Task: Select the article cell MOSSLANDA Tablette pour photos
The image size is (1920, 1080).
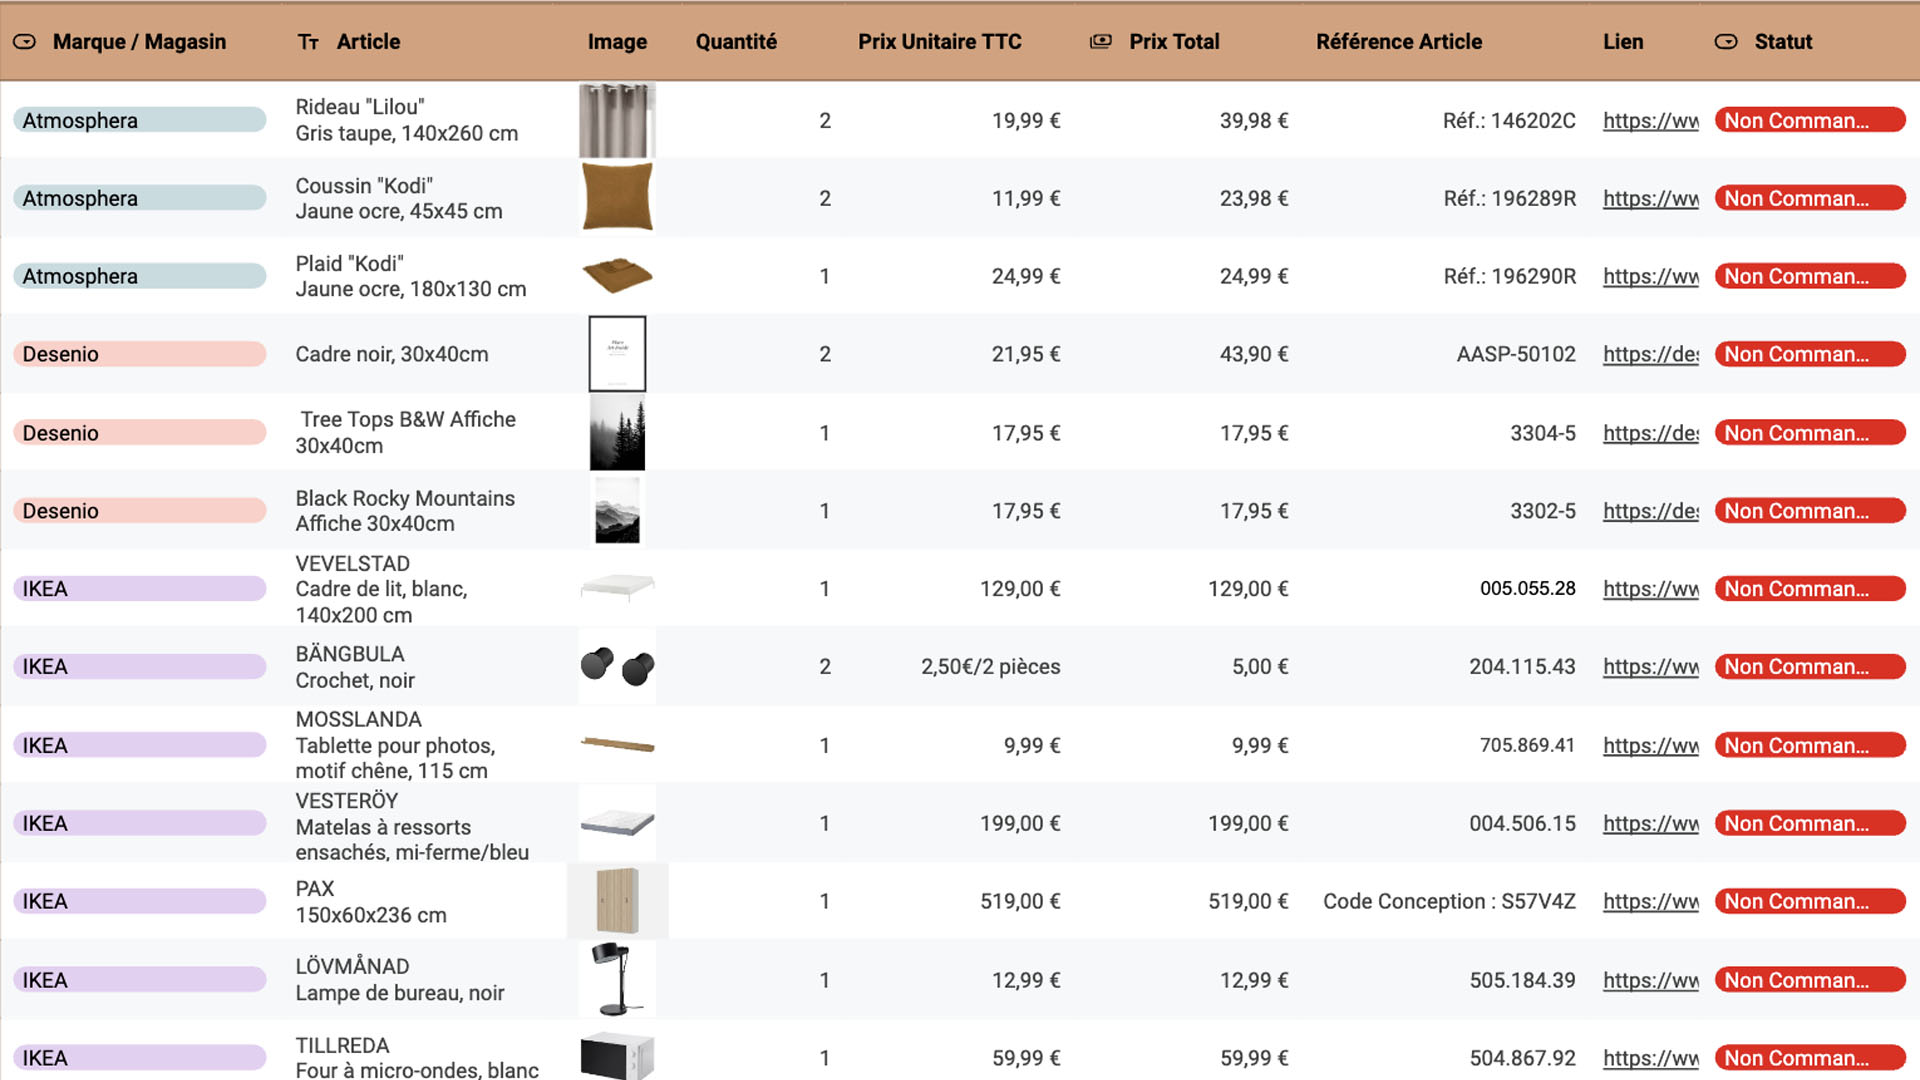Action: click(x=396, y=745)
